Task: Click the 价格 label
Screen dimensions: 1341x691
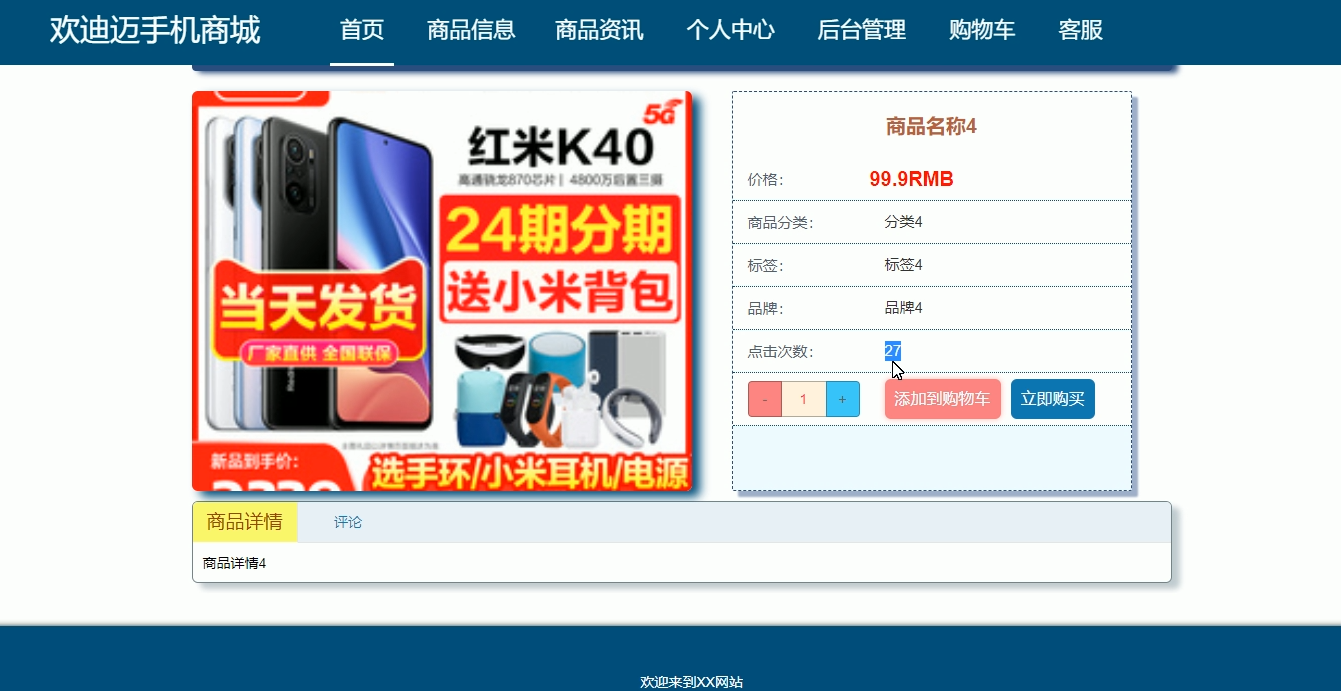Action: pyautogui.click(x=765, y=180)
